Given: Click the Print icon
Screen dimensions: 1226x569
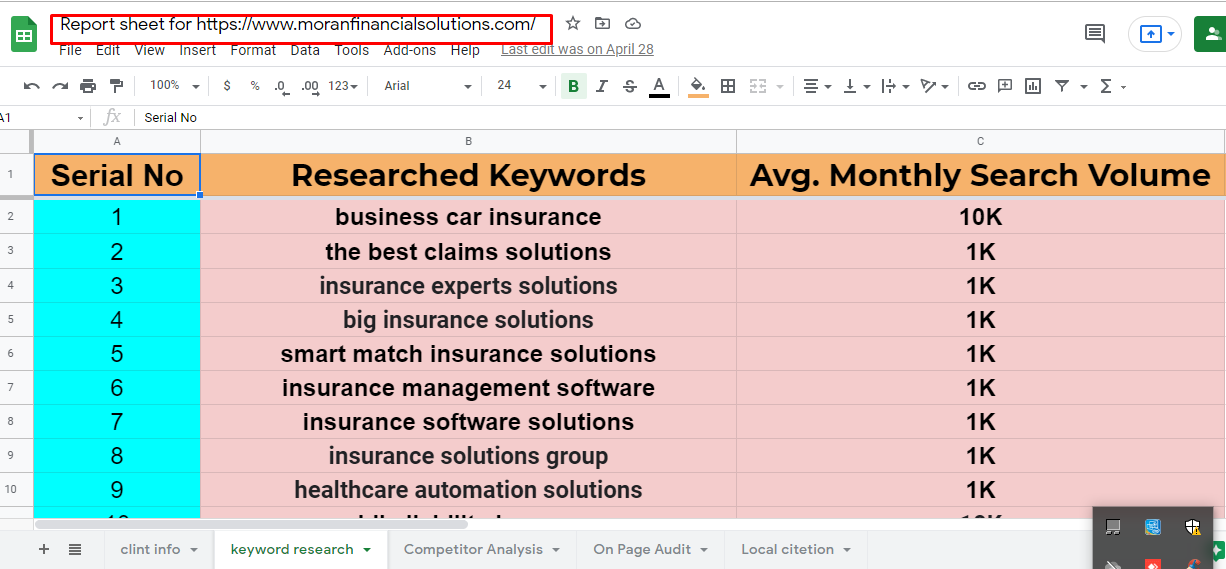Looking at the screenshot, I should point(88,86).
